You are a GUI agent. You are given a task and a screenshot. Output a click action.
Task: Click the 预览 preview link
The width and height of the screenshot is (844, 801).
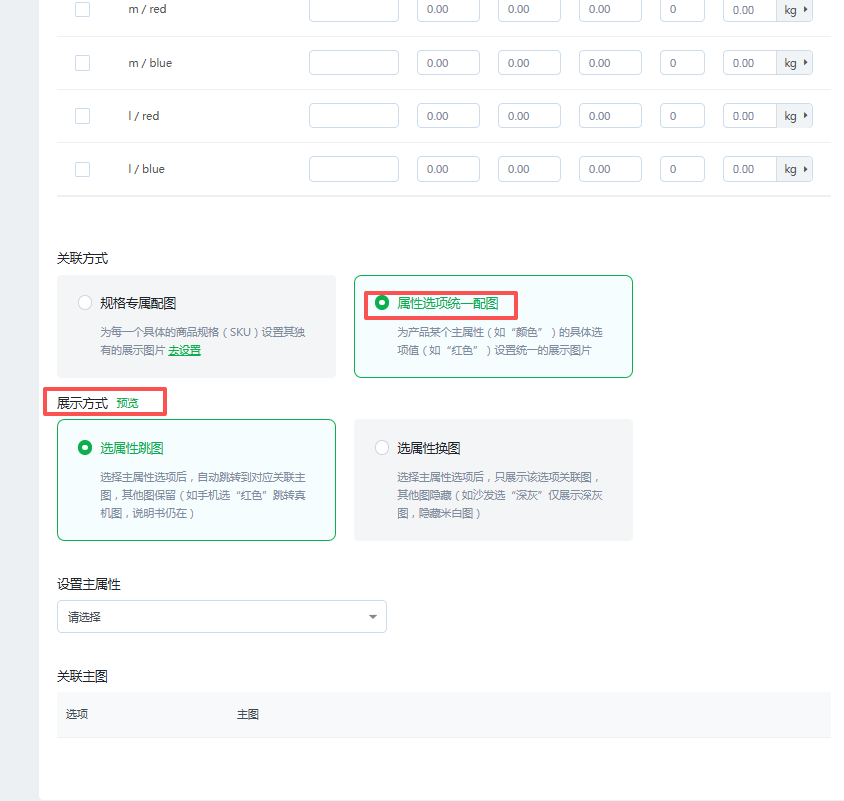[127, 403]
